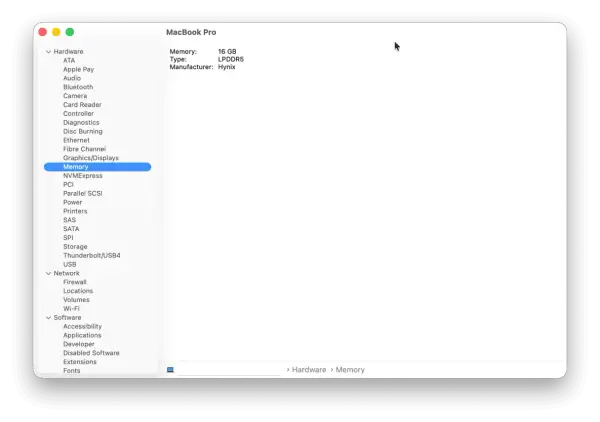The height and width of the screenshot is (422, 600).
Task: Open the Extensions entry
Action: [x=80, y=362]
